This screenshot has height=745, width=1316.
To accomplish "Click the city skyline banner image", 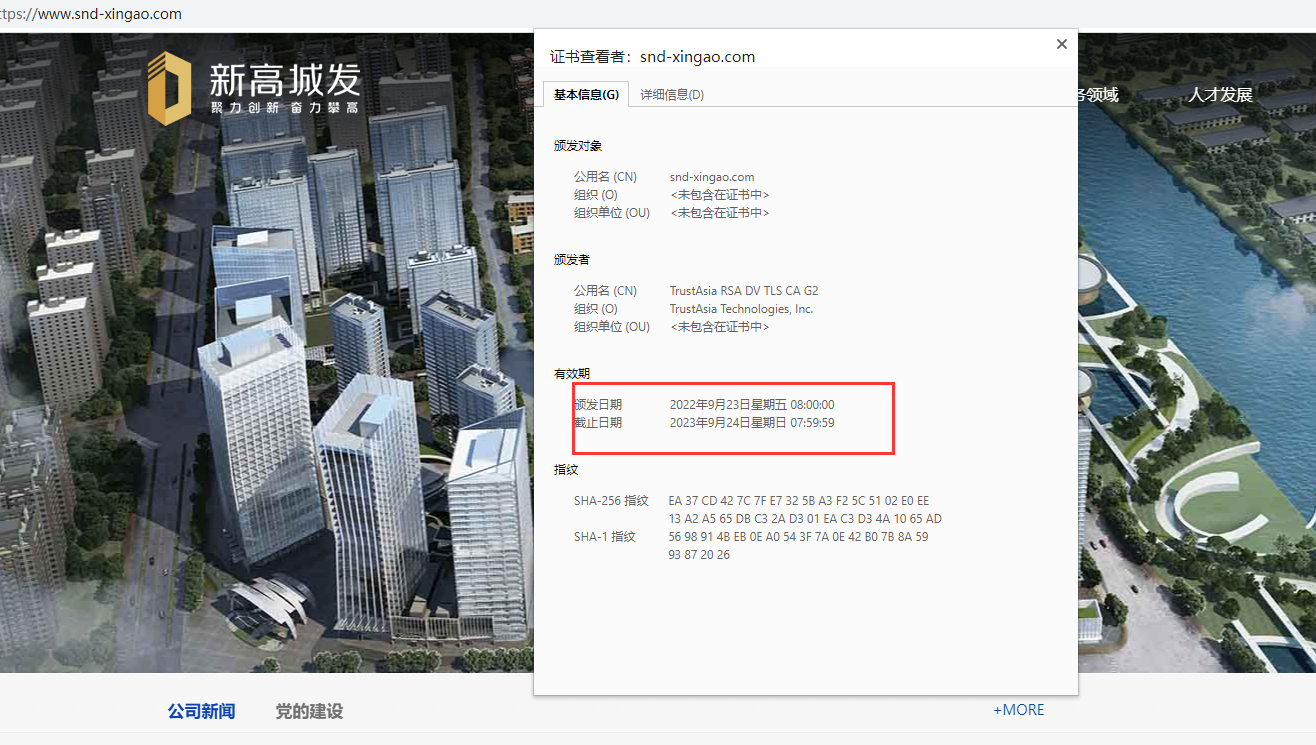I will (300, 400).
